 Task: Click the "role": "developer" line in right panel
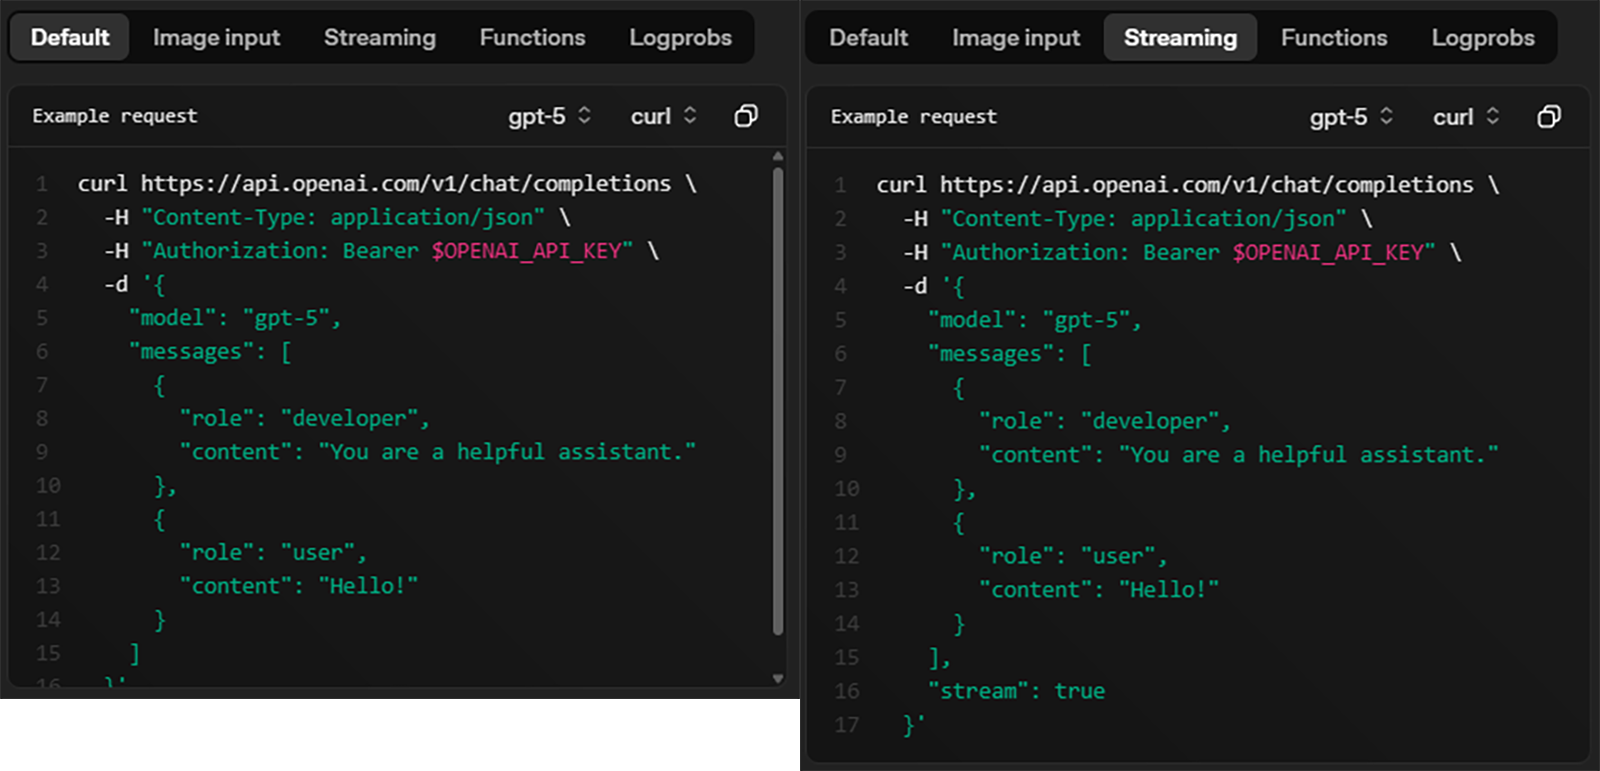click(1104, 421)
